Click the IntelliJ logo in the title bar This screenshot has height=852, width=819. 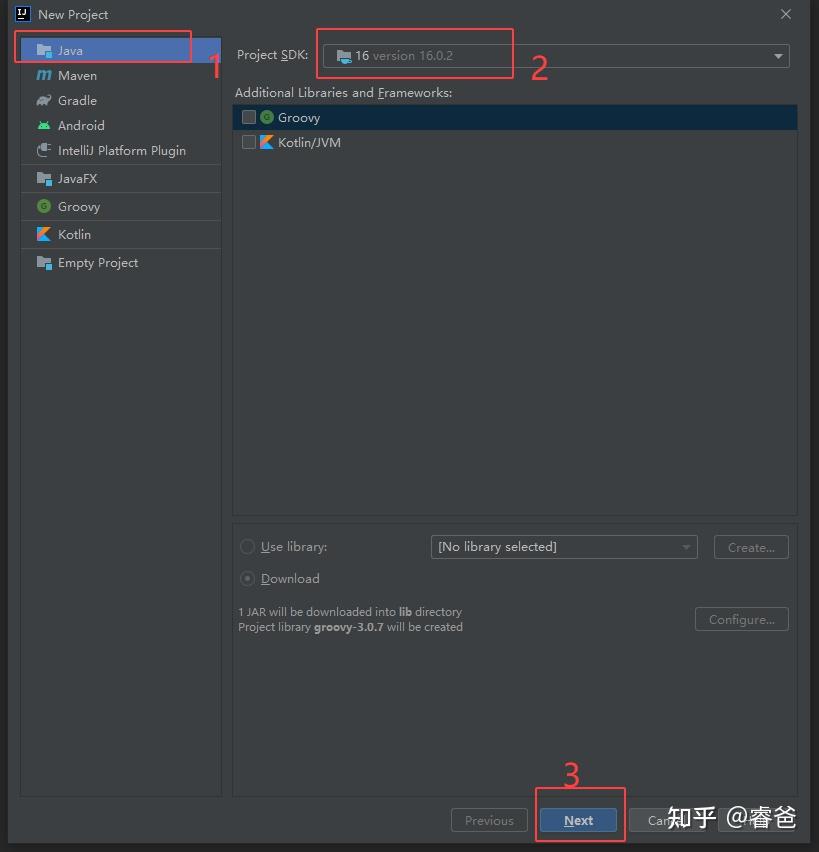22,14
